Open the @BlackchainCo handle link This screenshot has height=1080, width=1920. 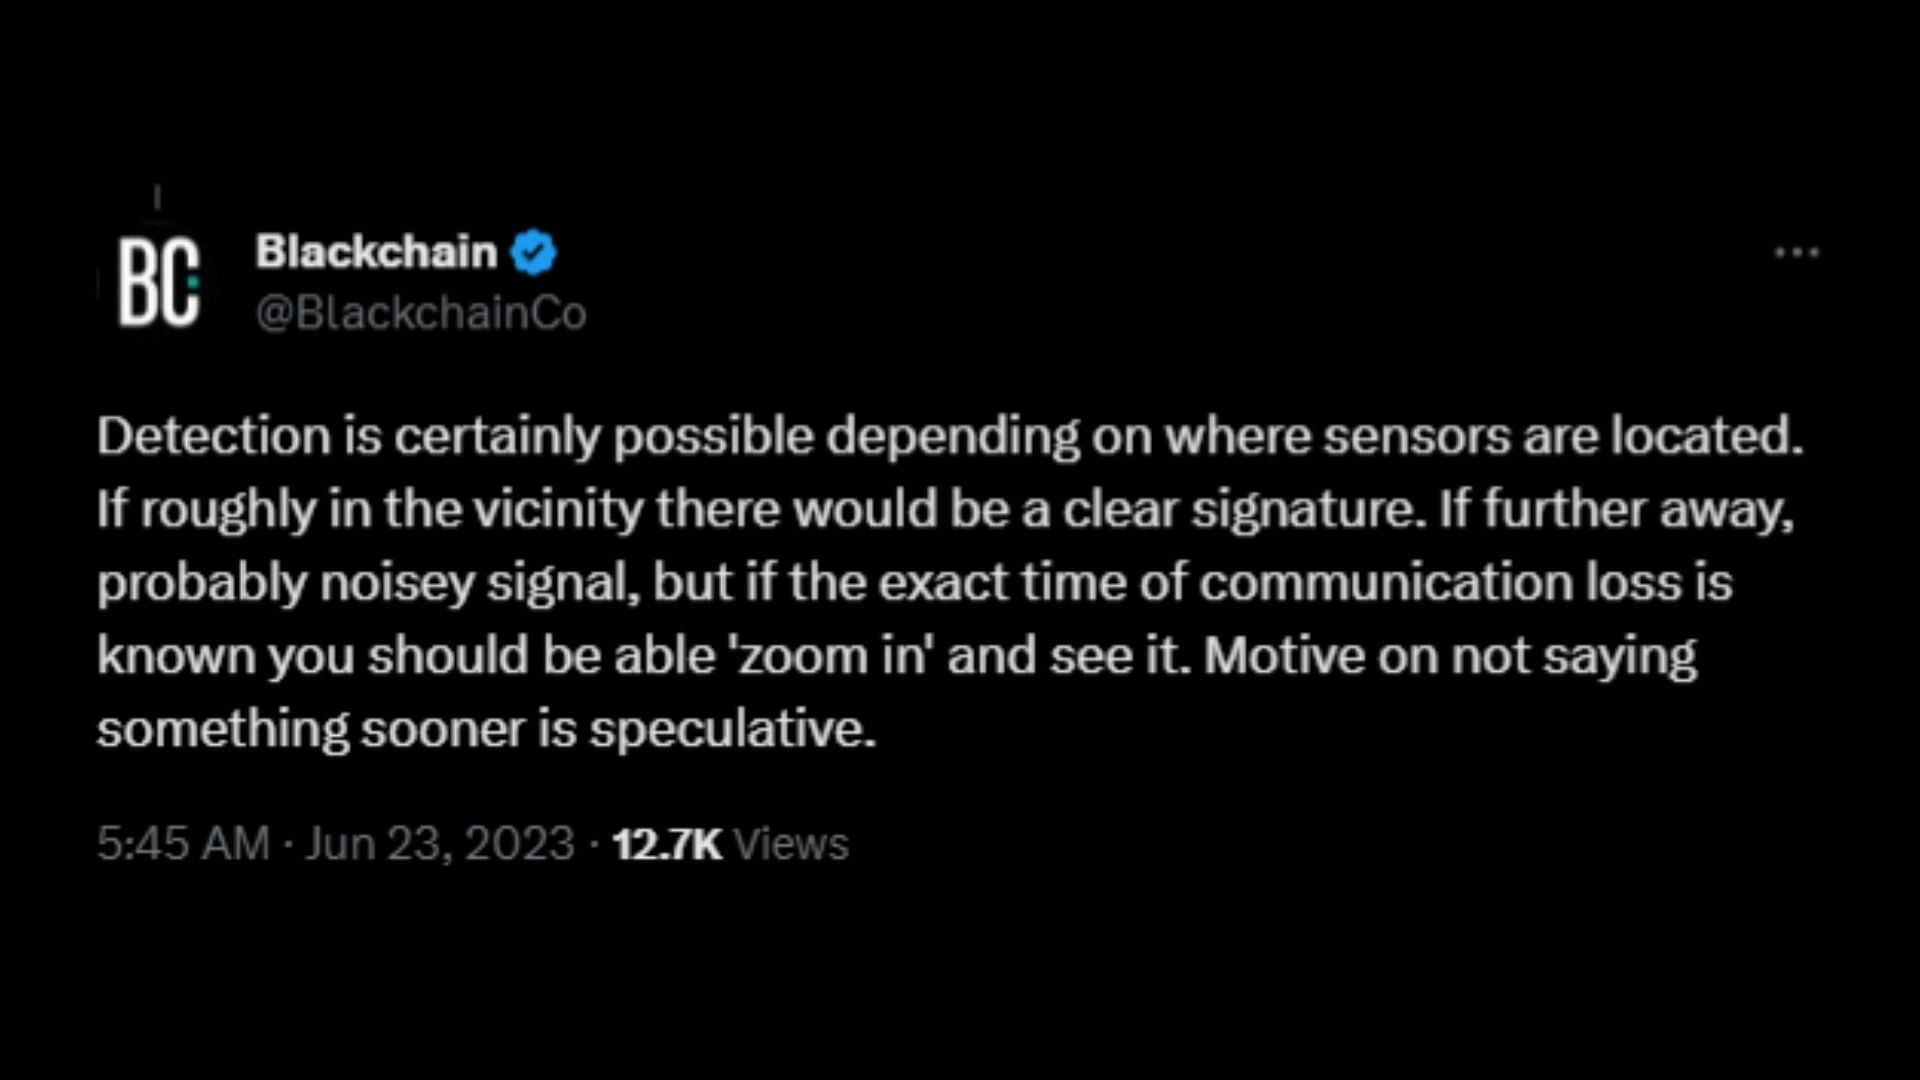pyautogui.click(x=421, y=313)
